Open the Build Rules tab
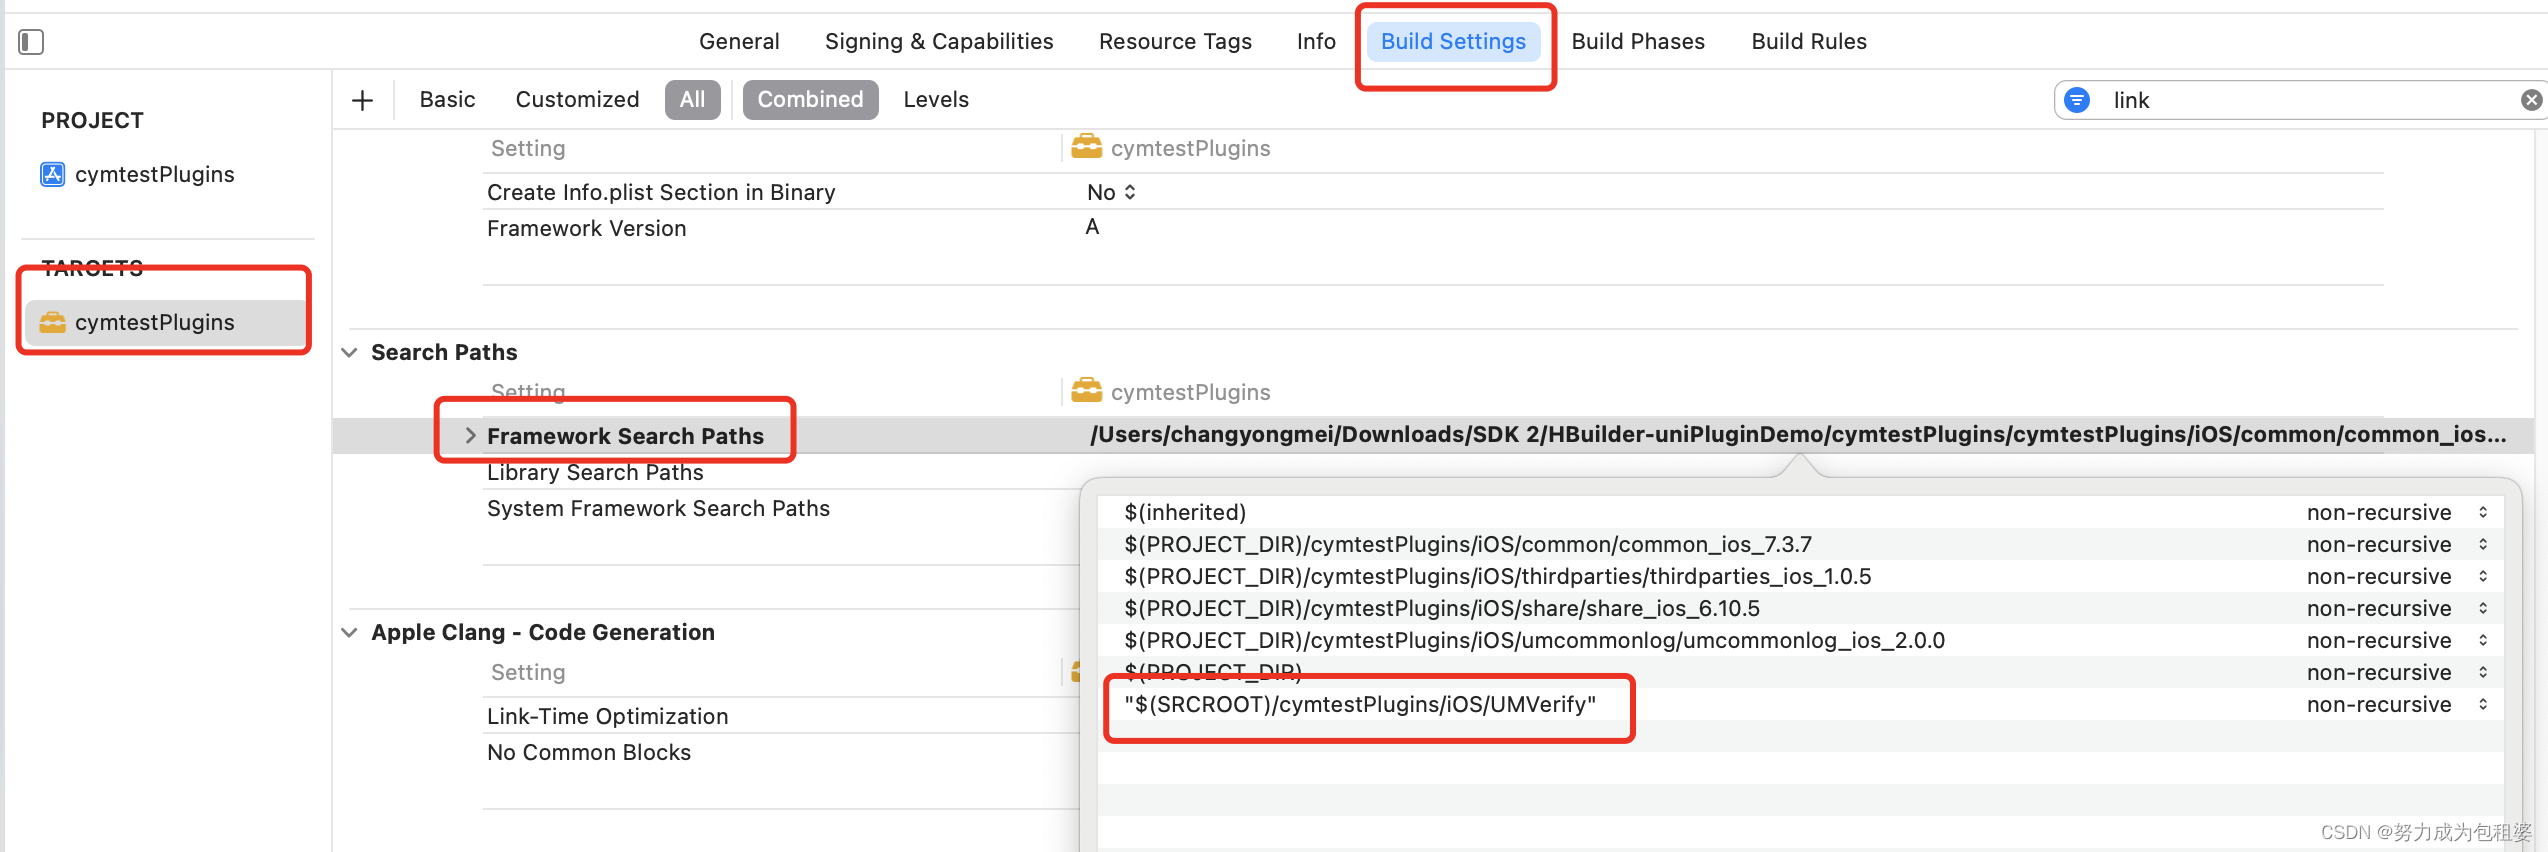This screenshot has height=852, width=2548. (1809, 42)
